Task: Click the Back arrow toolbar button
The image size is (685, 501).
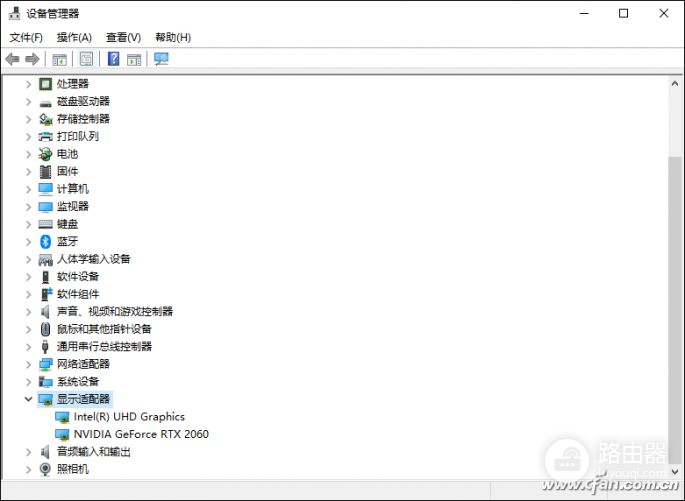Action: click(x=12, y=59)
